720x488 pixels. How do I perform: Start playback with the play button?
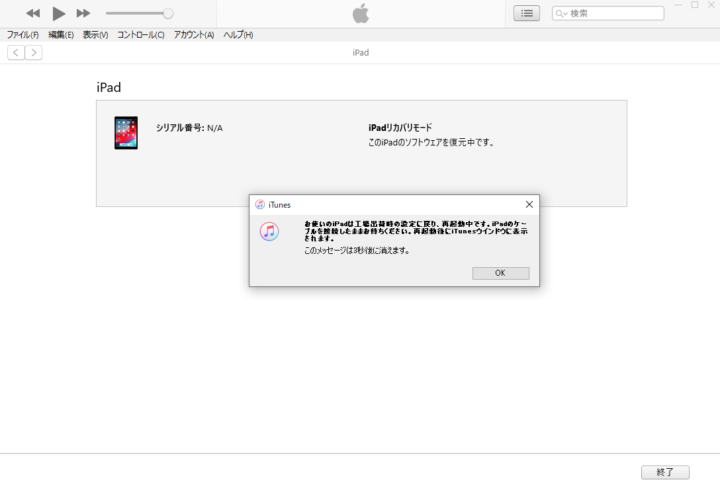pyautogui.click(x=58, y=14)
